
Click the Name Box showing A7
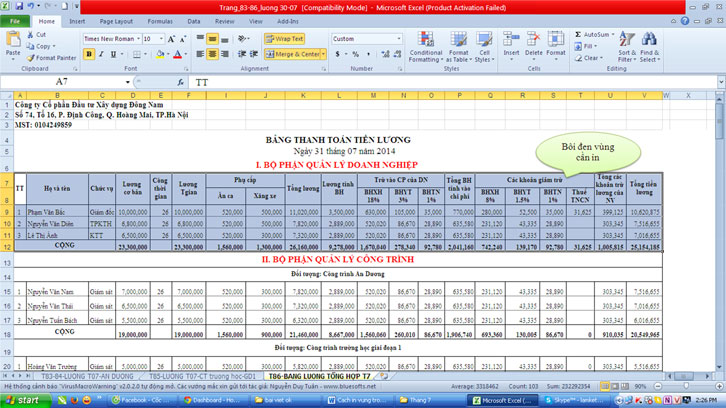click(x=62, y=82)
